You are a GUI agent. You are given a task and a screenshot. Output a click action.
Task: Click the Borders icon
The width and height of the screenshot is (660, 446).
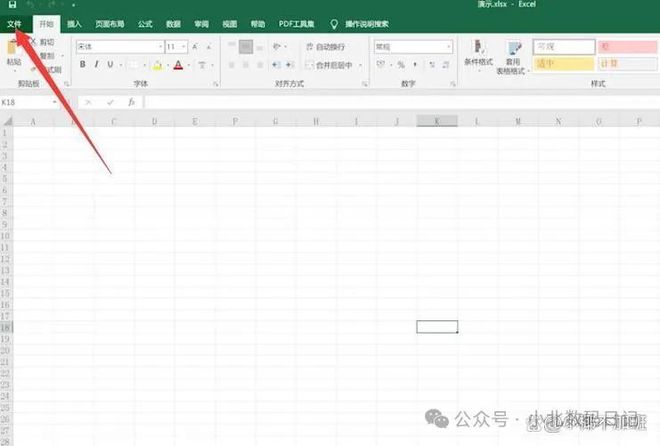133,65
